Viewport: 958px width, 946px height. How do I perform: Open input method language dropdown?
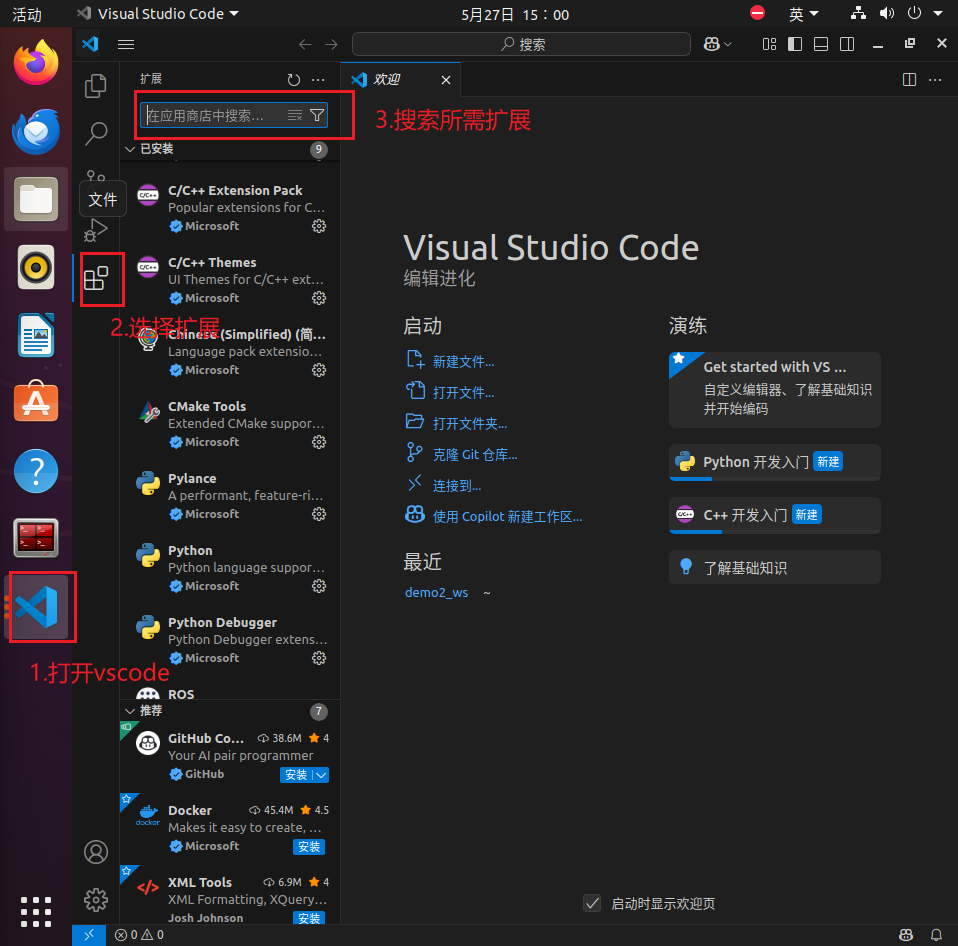(803, 13)
